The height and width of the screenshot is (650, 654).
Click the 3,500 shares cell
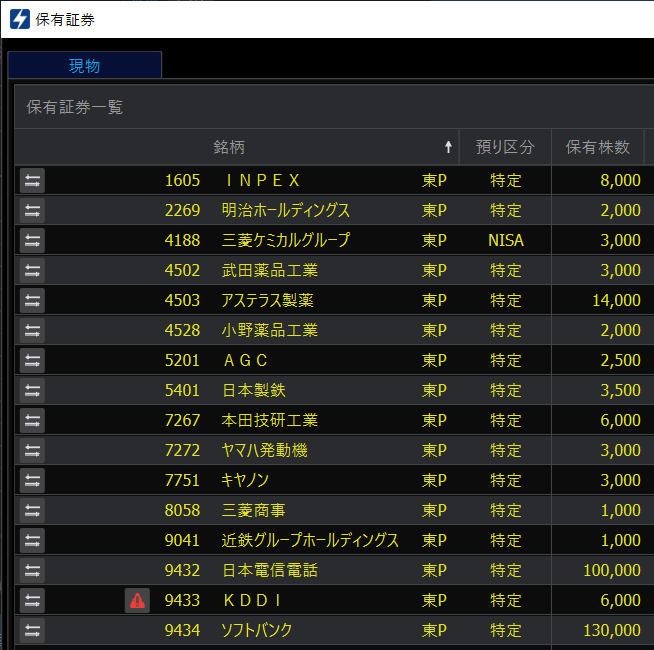point(620,391)
